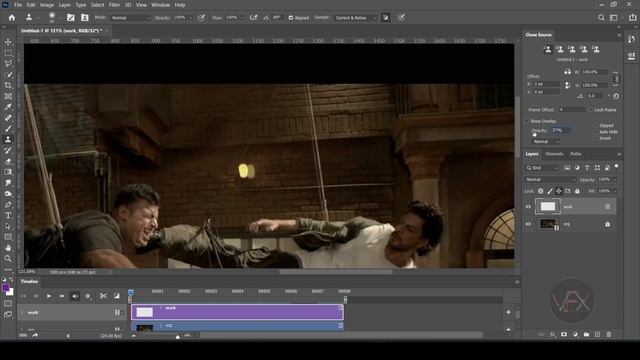
Task: Adjust the timeline zoom slider
Action: pos(178,337)
